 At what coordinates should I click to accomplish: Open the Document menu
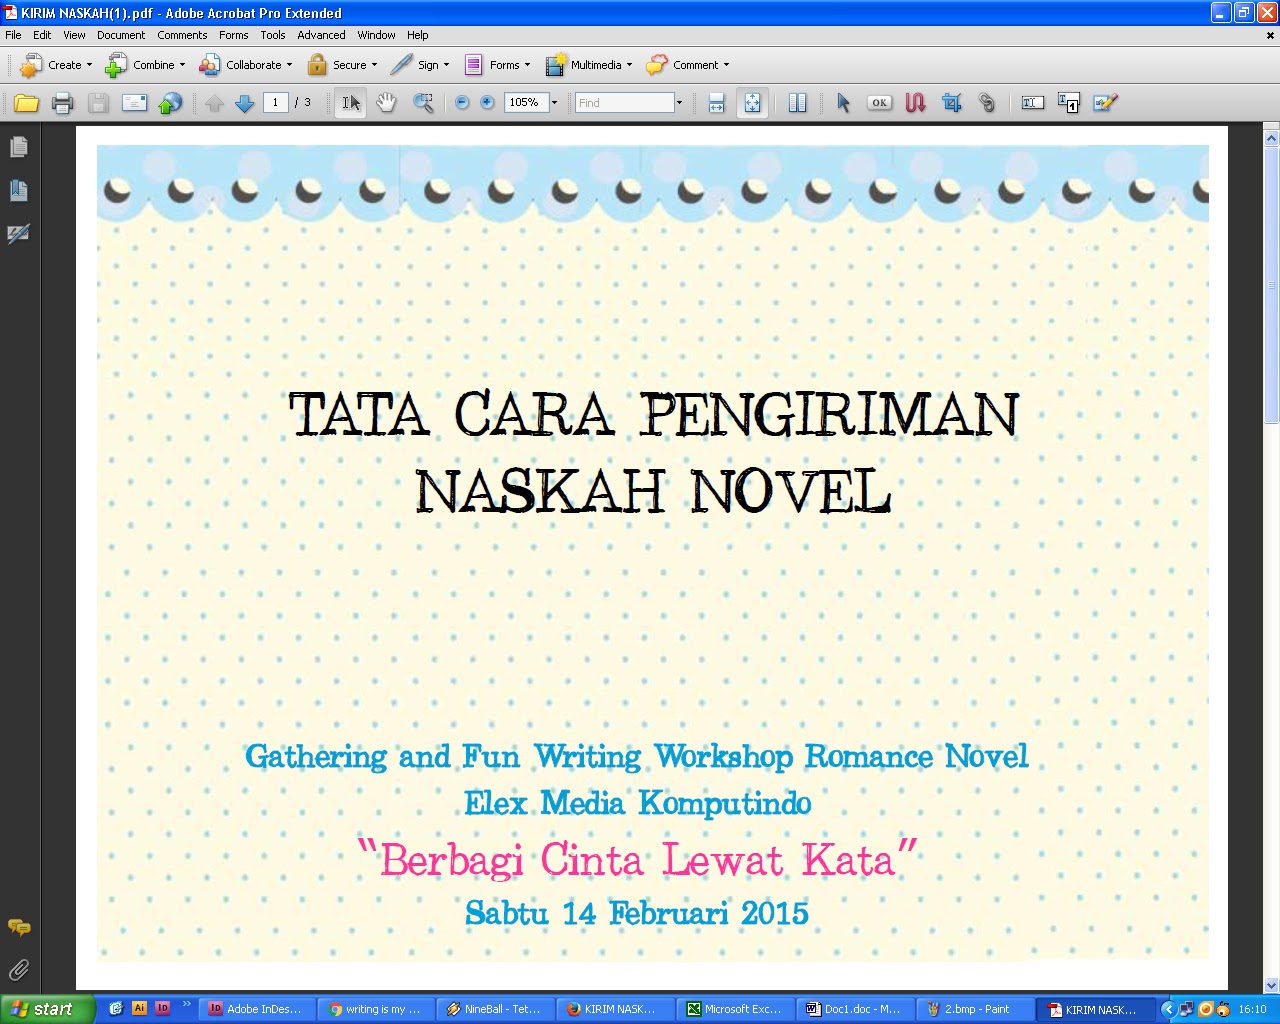click(x=121, y=35)
